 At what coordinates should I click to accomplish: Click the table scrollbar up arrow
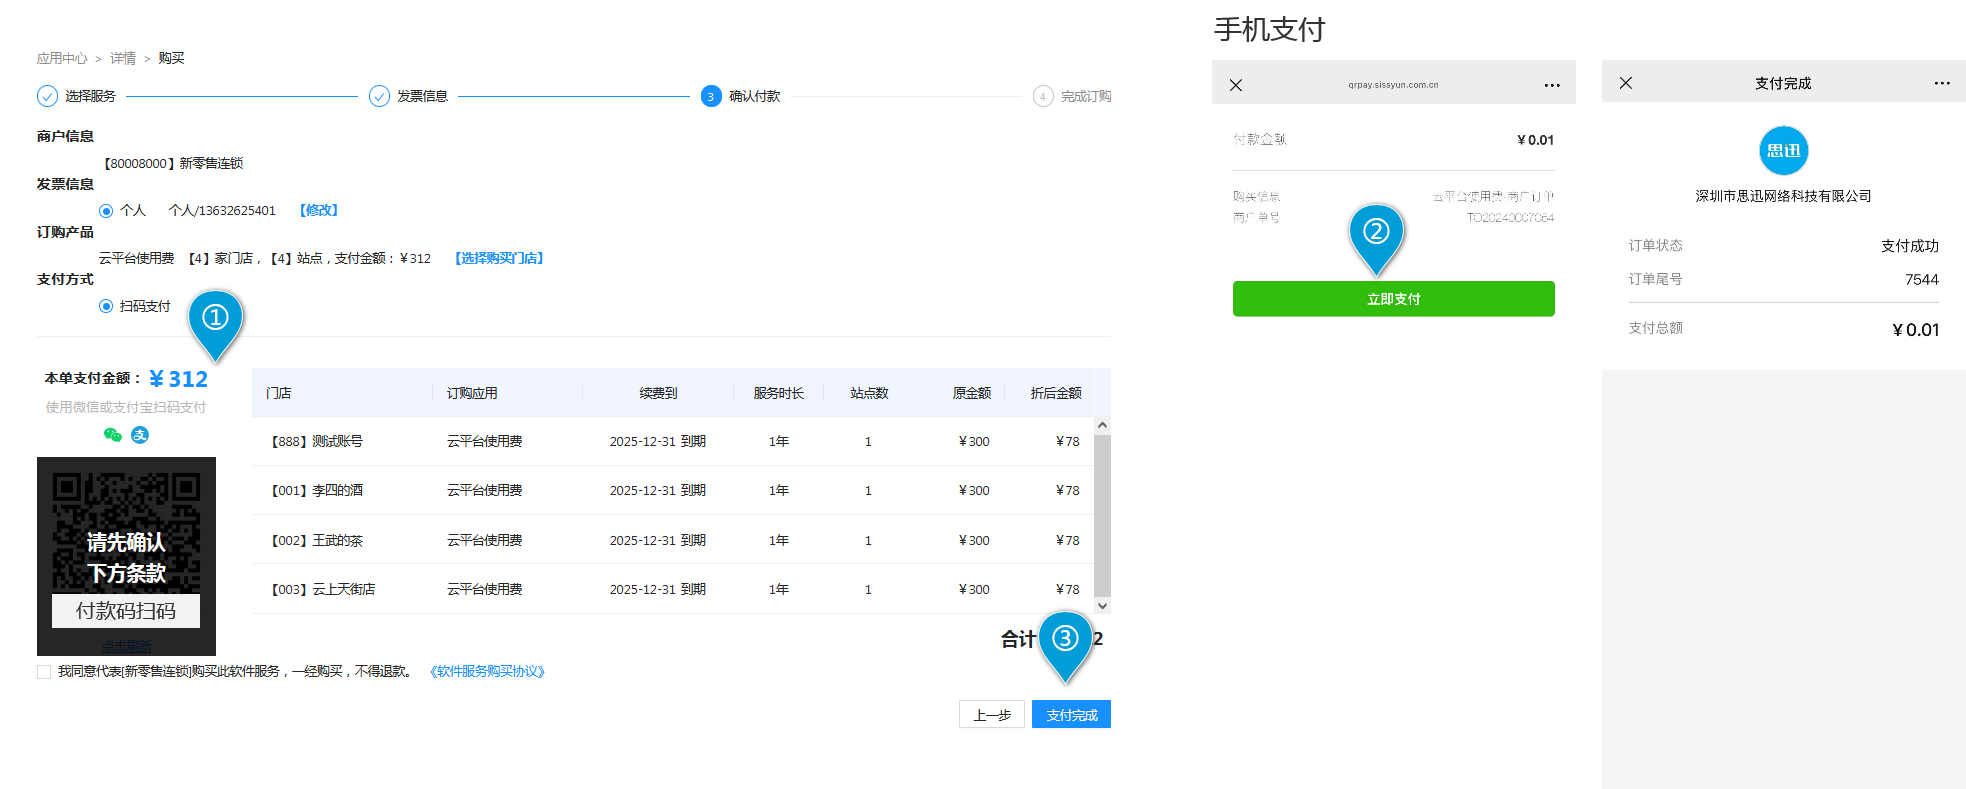(x=1102, y=425)
